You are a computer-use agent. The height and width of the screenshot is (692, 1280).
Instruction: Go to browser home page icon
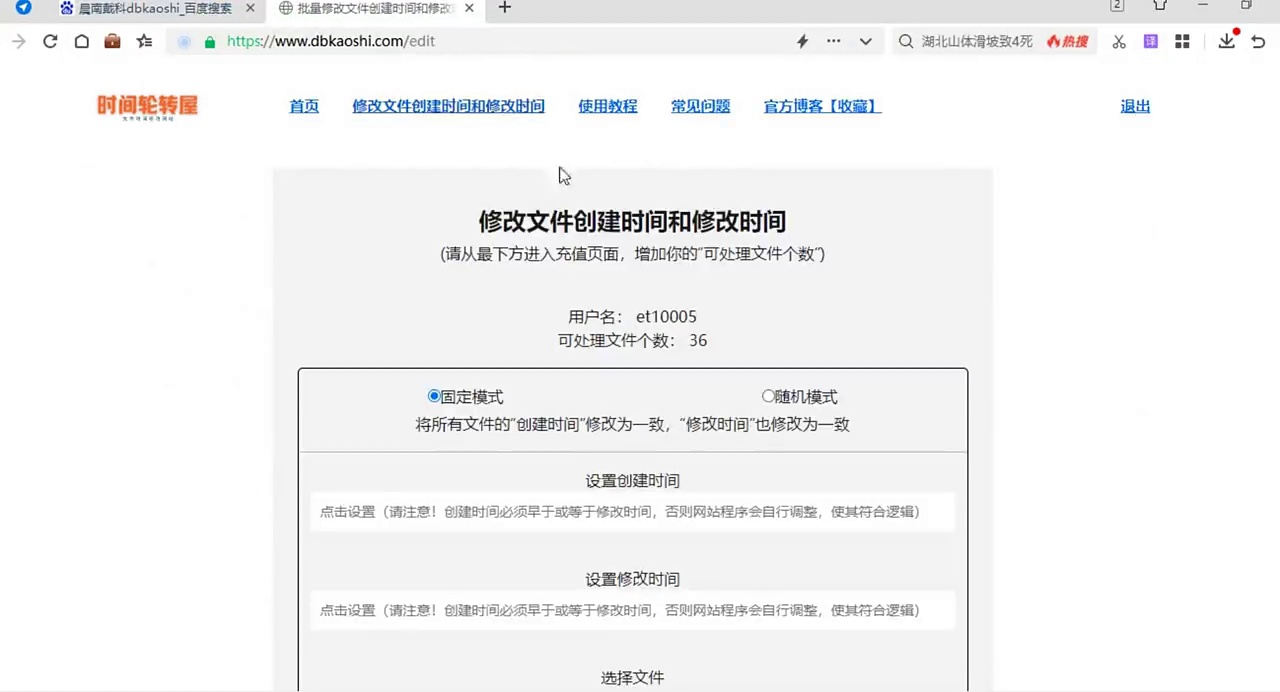[81, 41]
